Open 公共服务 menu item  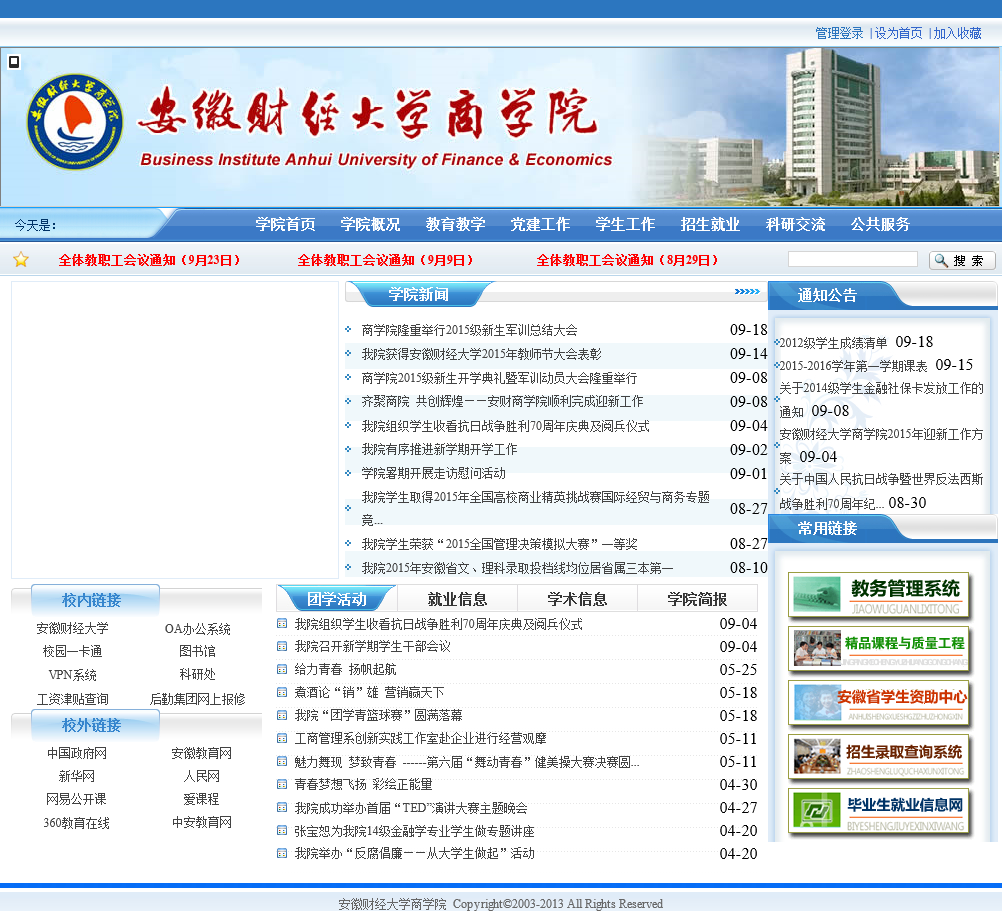[x=880, y=224]
